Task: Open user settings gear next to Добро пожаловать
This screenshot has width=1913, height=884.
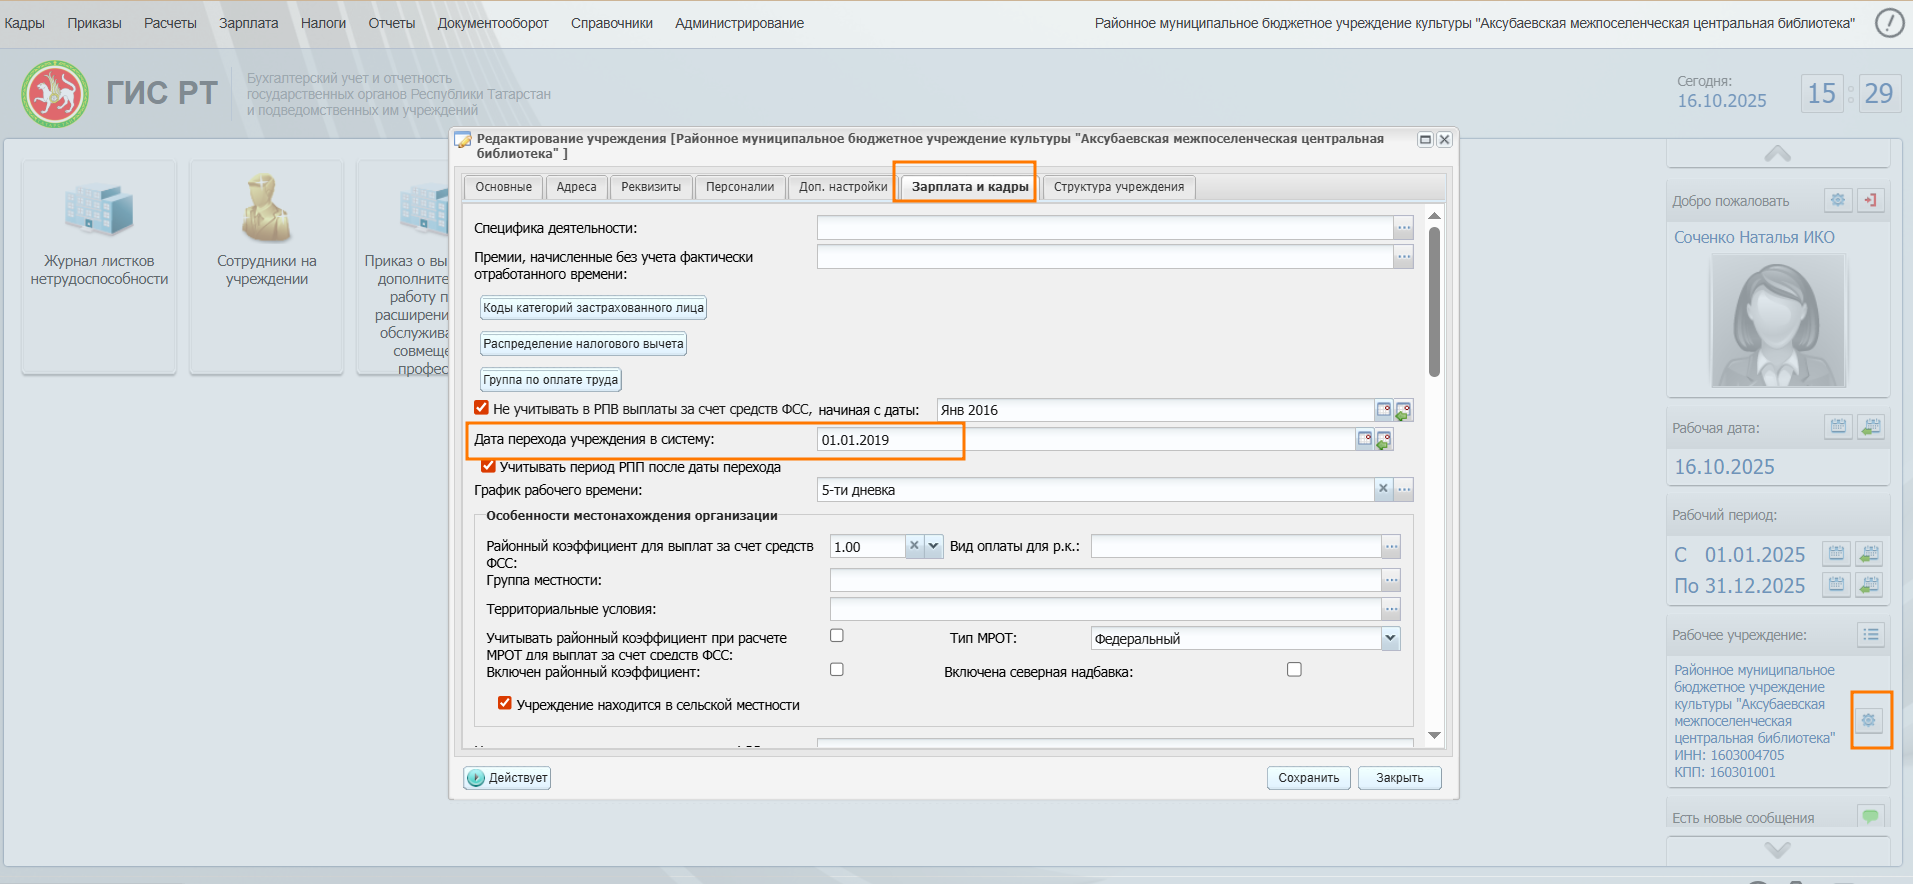Action: point(1838,200)
